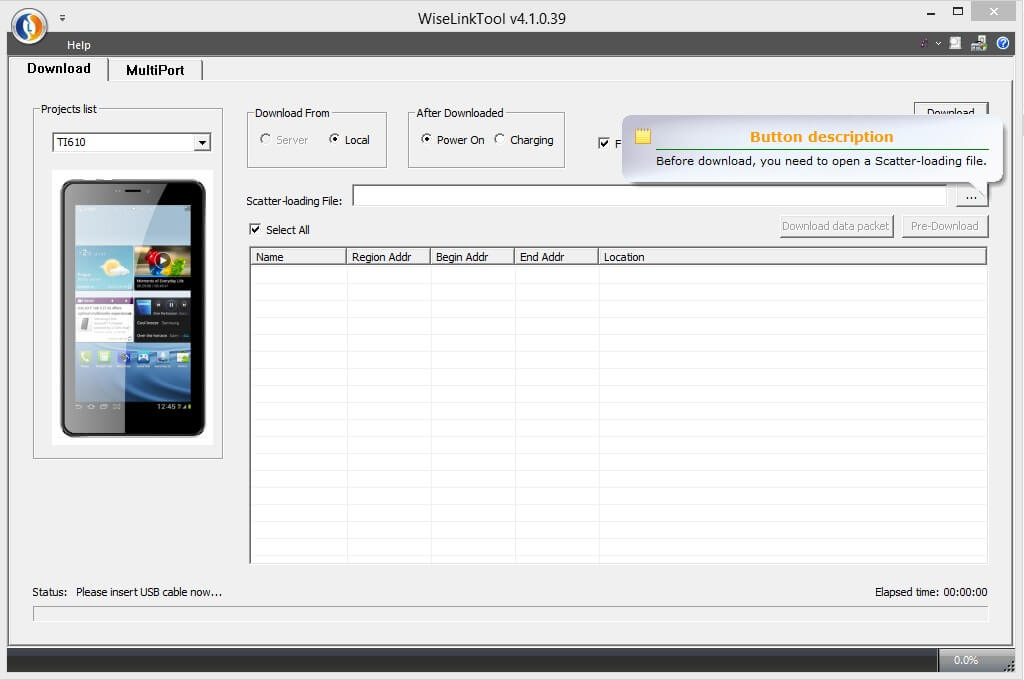Click the Pre-Download button
The height and width of the screenshot is (680, 1024).
pyautogui.click(x=944, y=226)
